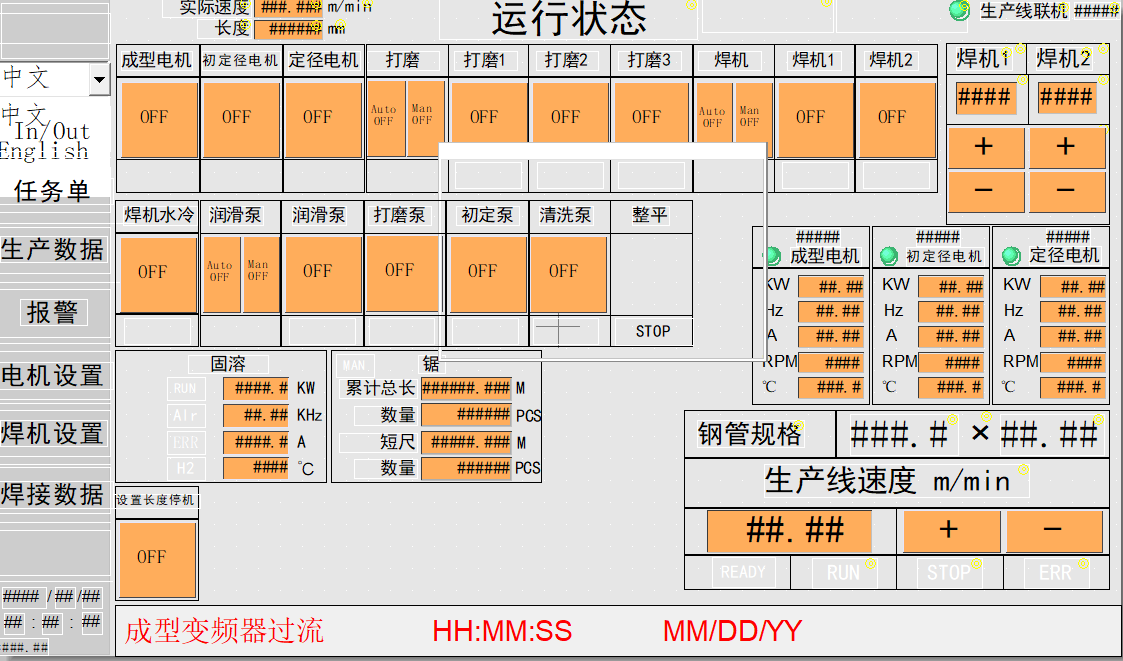The width and height of the screenshot is (1123, 661).
Task: Click the 生产线速度 ##.## value field
Action: tap(790, 531)
